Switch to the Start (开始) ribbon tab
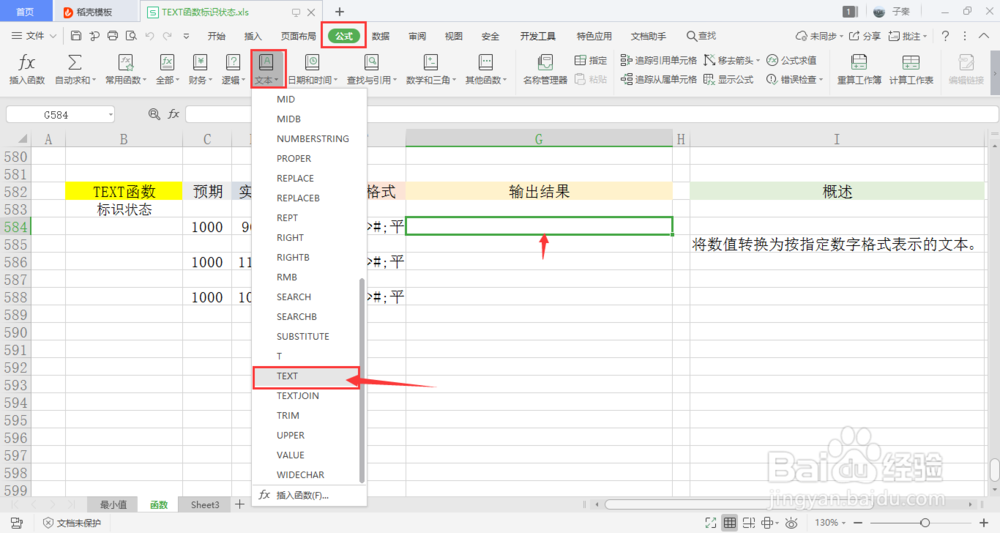 (216, 36)
